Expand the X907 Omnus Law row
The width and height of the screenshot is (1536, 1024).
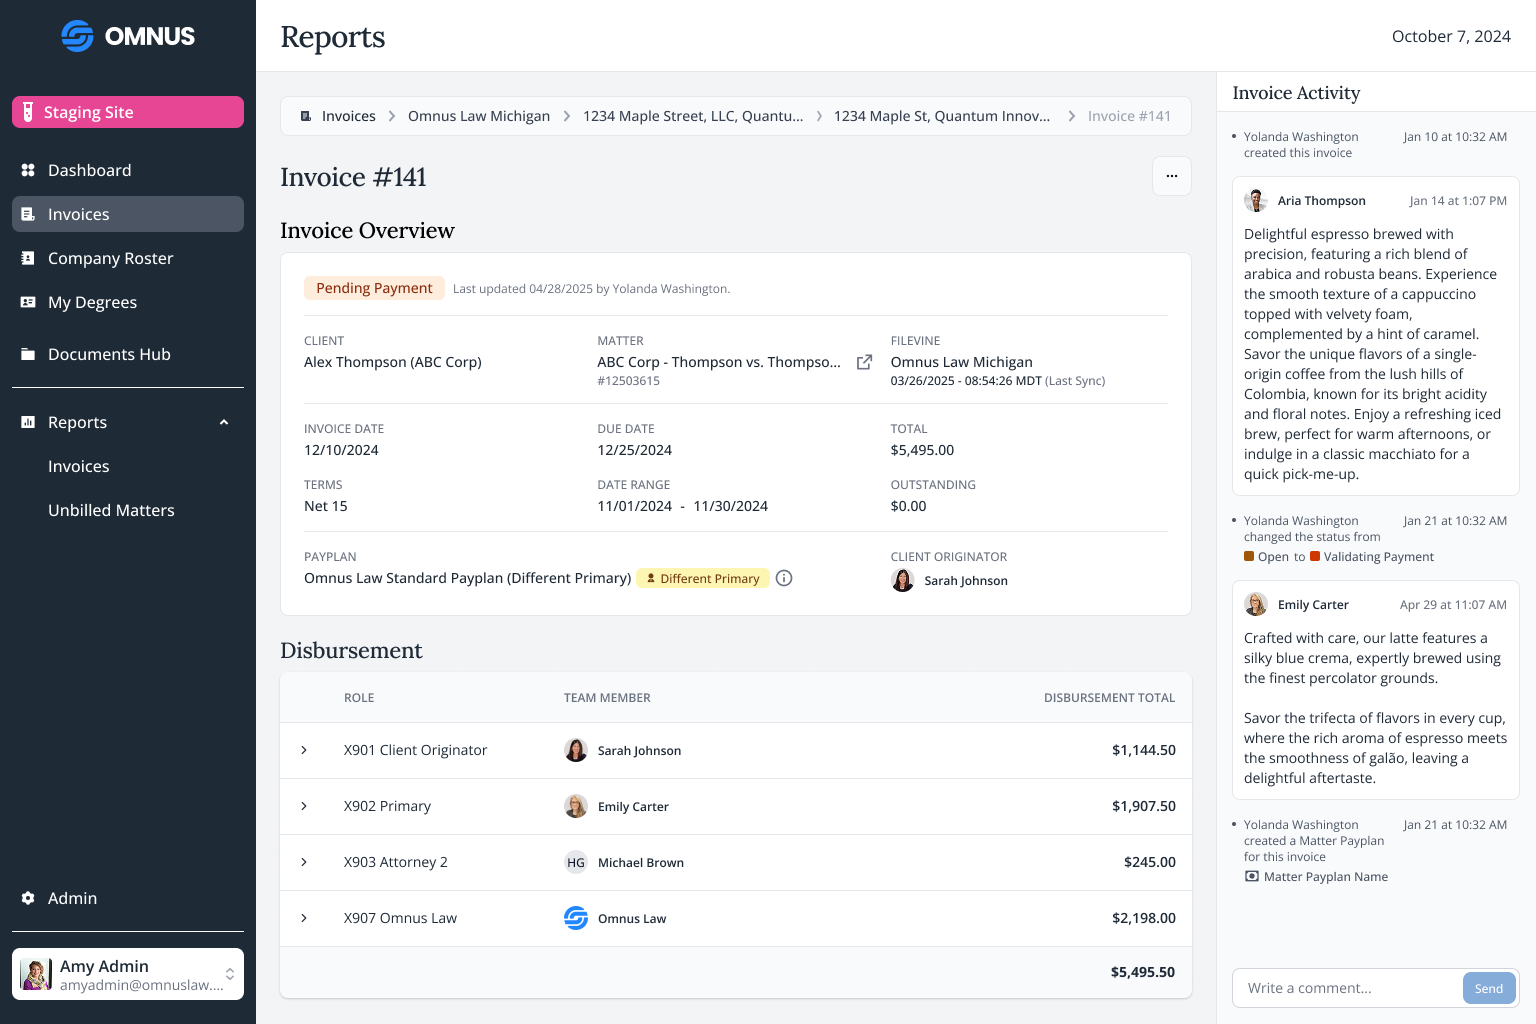pos(304,918)
